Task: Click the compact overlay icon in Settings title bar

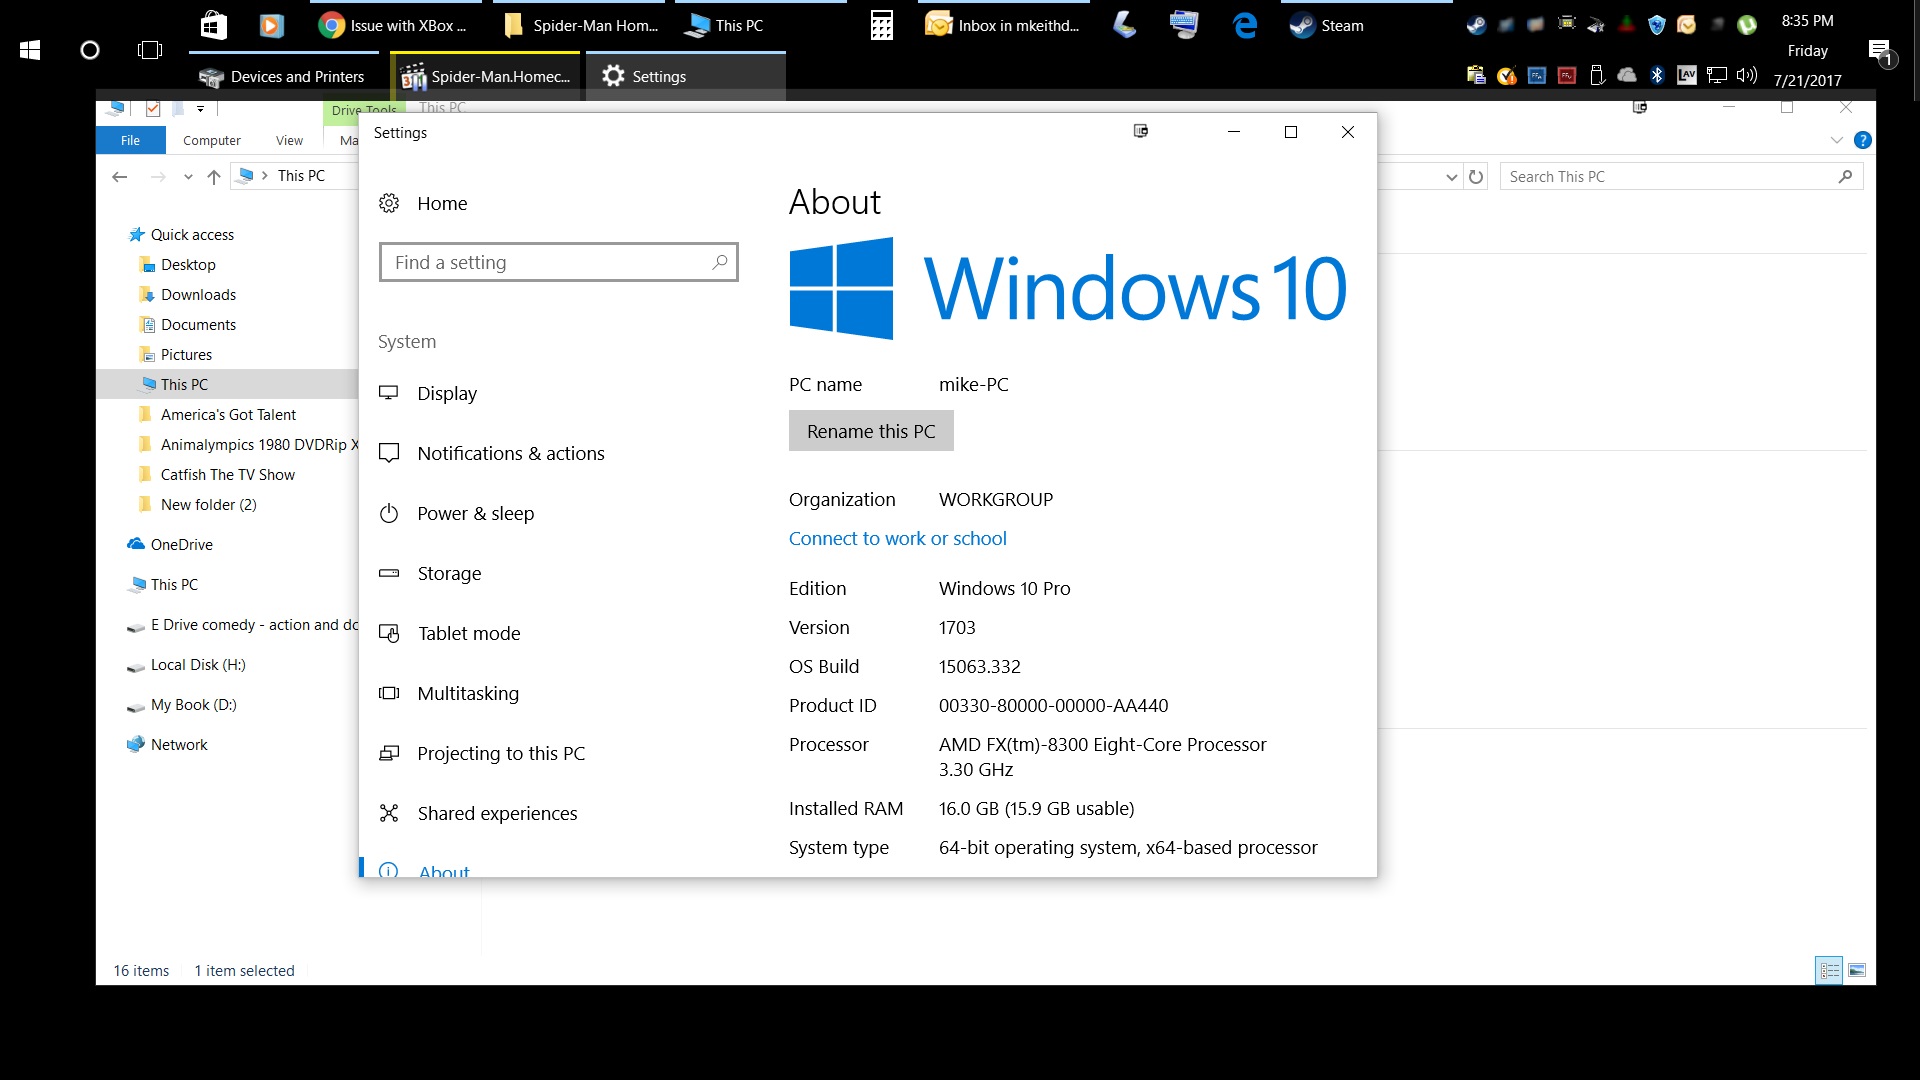Action: coord(1141,131)
